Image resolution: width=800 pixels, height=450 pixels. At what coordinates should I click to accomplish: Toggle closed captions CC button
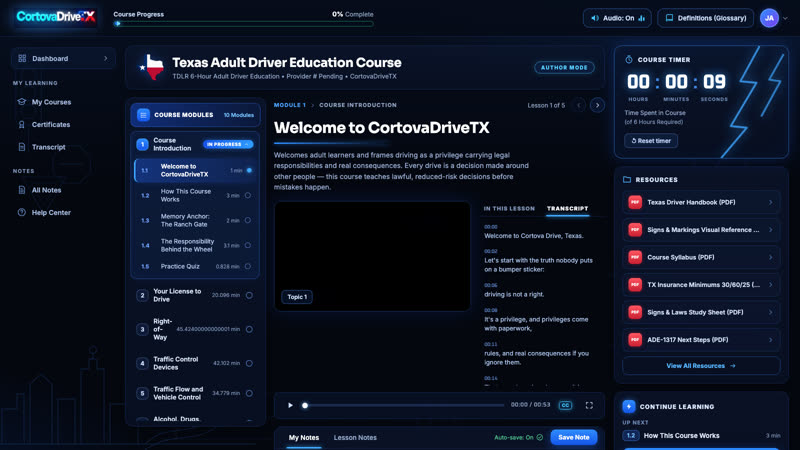(565, 405)
